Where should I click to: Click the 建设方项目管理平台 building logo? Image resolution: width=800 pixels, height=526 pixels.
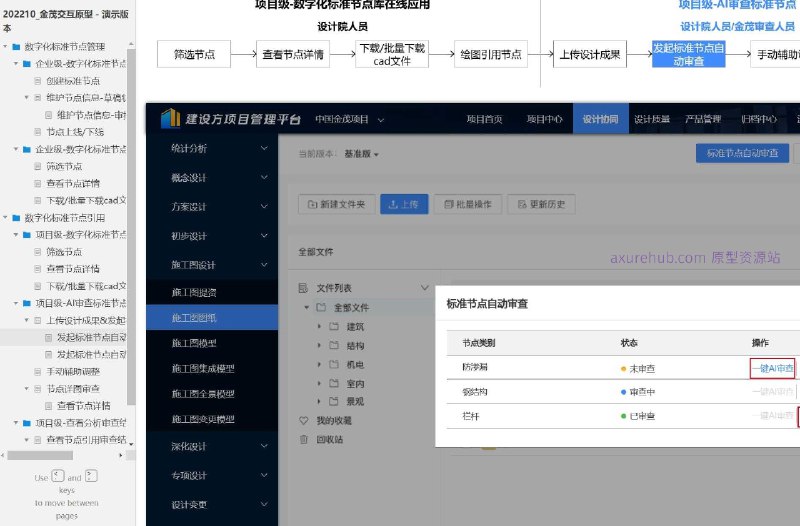pyautogui.click(x=170, y=118)
